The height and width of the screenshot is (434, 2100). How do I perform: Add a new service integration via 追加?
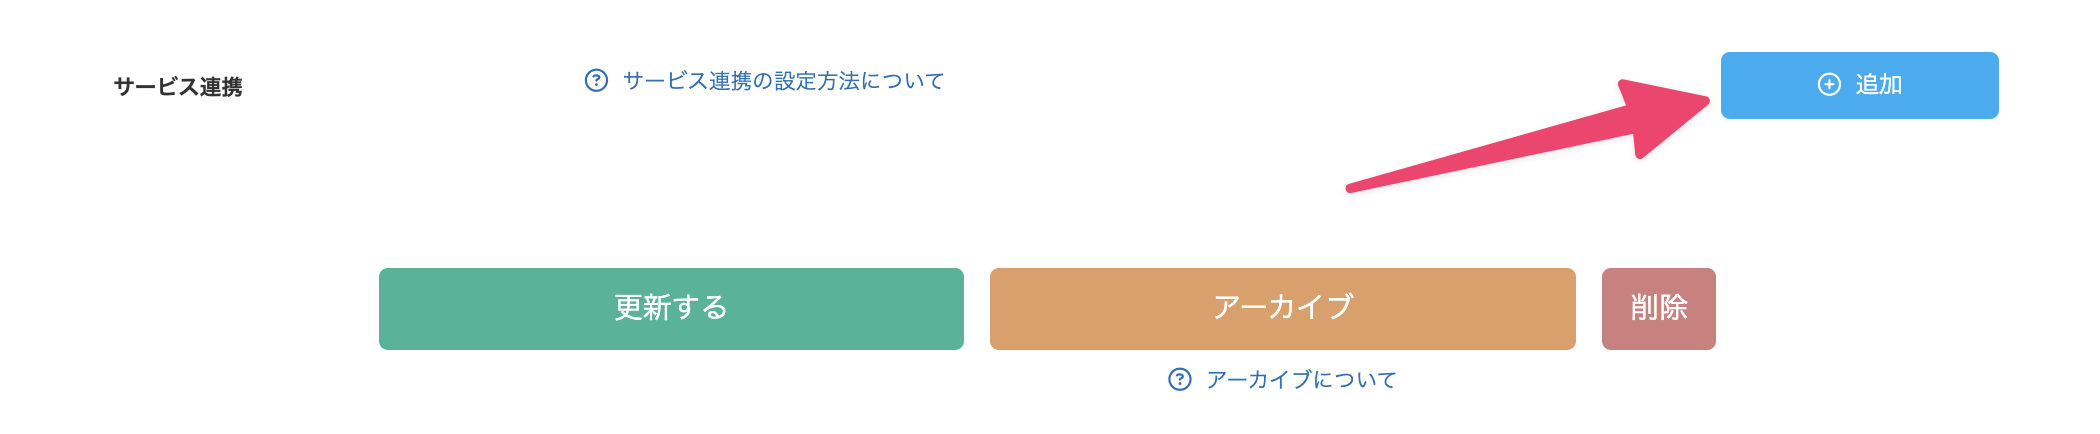tap(1859, 85)
